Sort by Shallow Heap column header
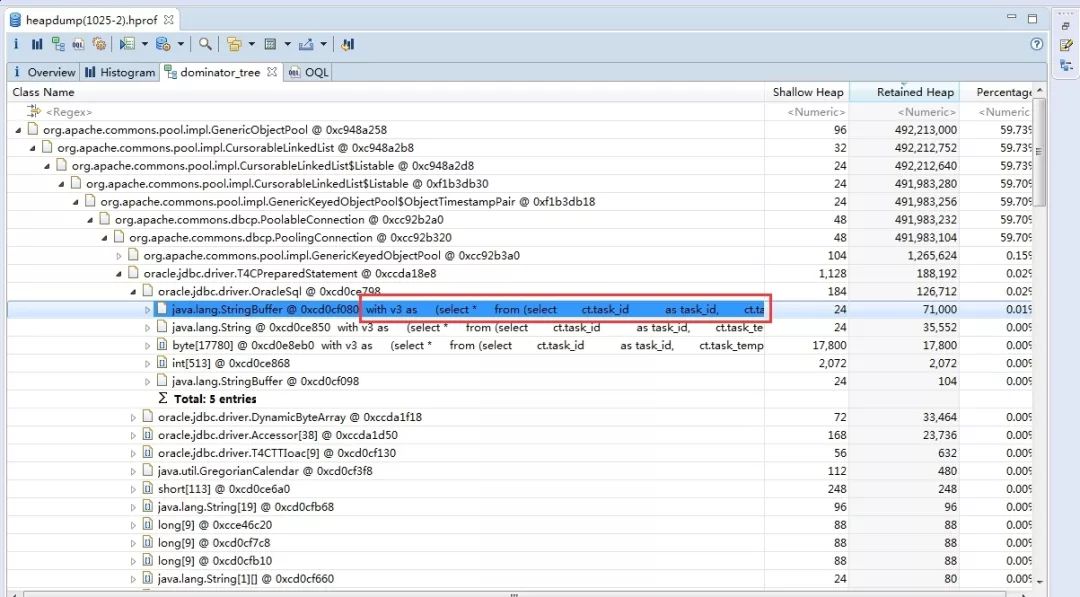 point(807,92)
